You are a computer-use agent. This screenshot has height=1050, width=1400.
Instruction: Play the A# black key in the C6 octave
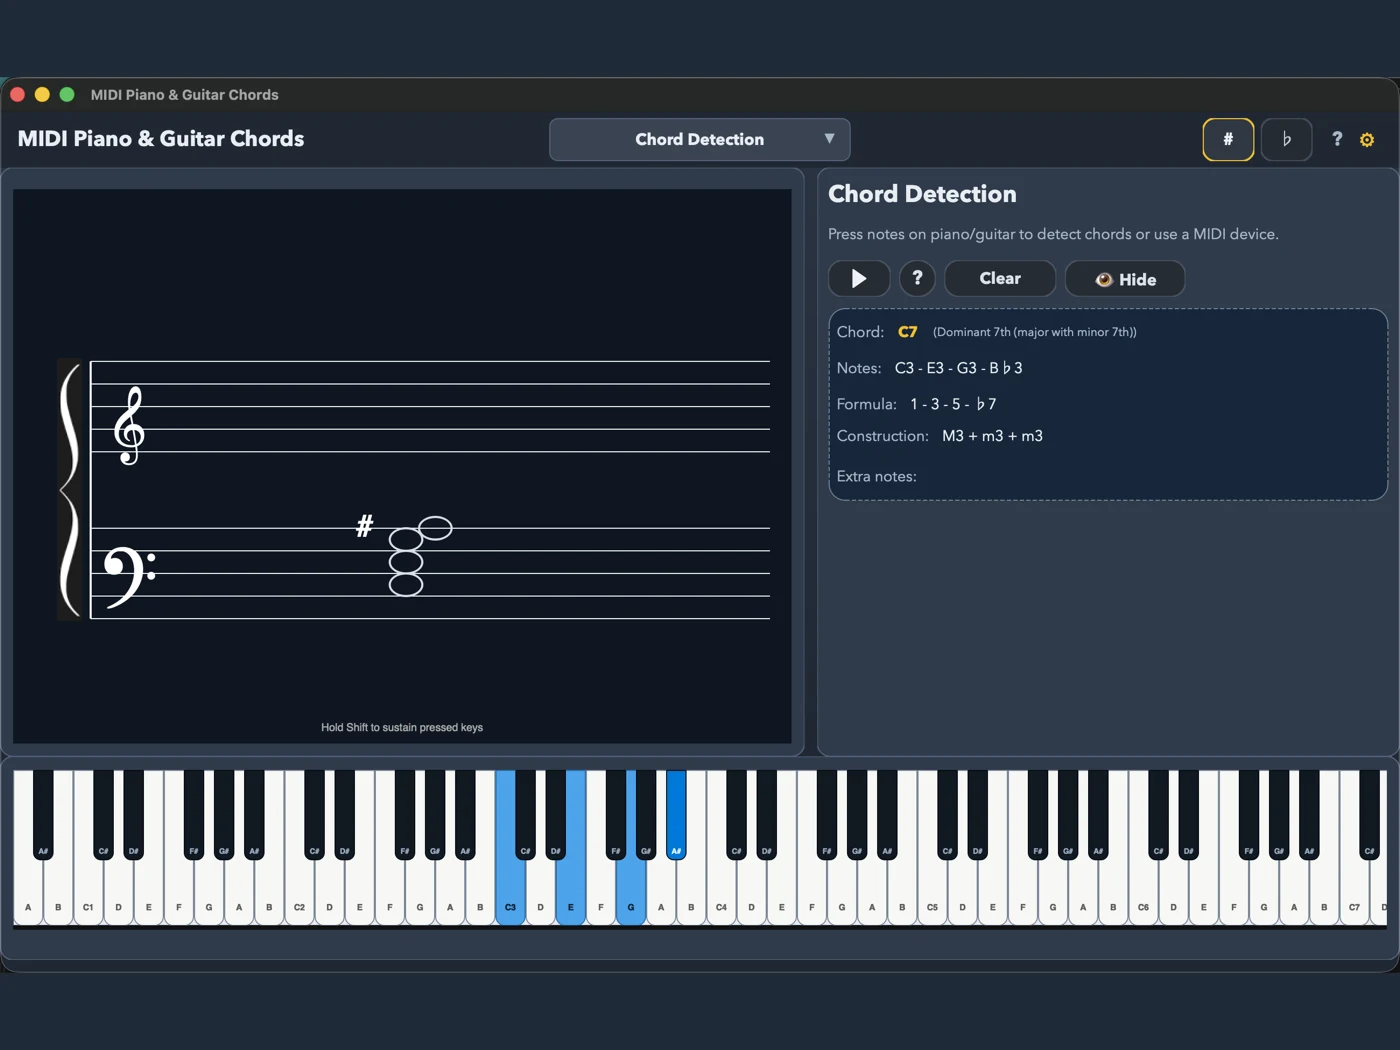click(x=1309, y=815)
